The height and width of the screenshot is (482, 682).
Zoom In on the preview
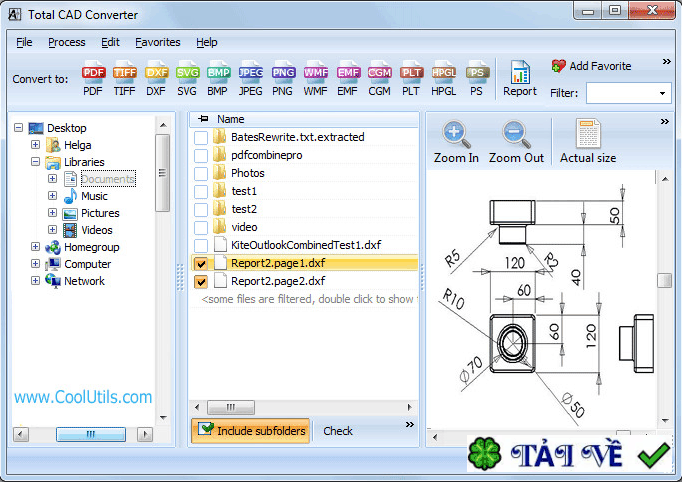[x=456, y=142]
